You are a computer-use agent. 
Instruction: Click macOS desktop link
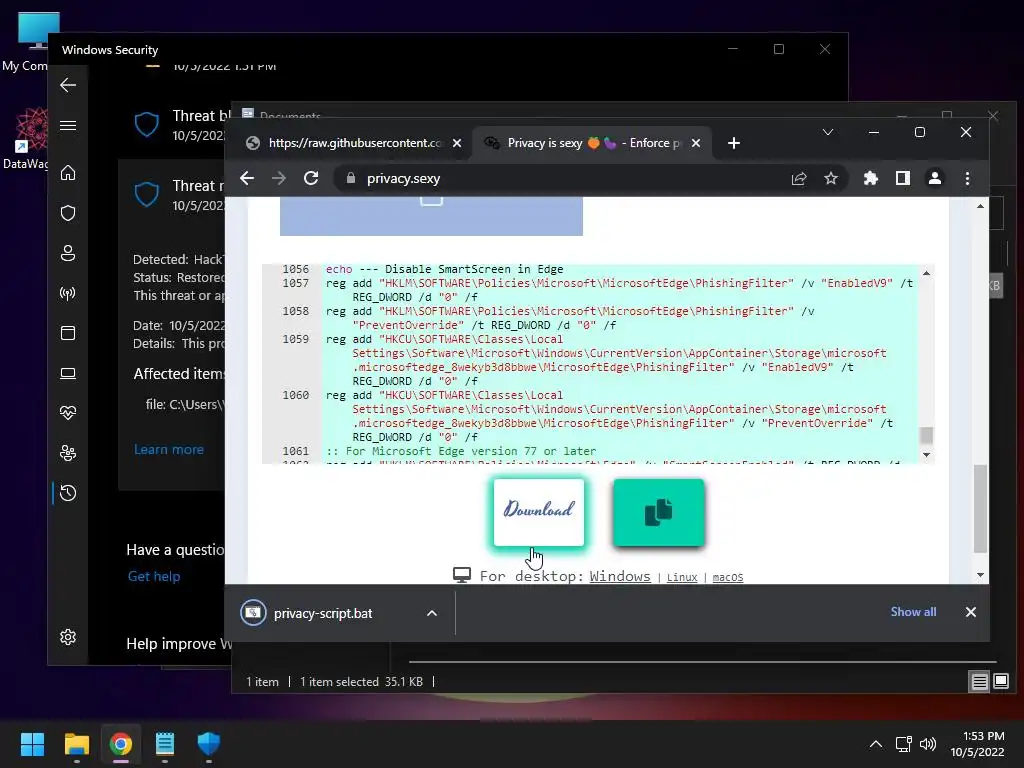click(728, 577)
